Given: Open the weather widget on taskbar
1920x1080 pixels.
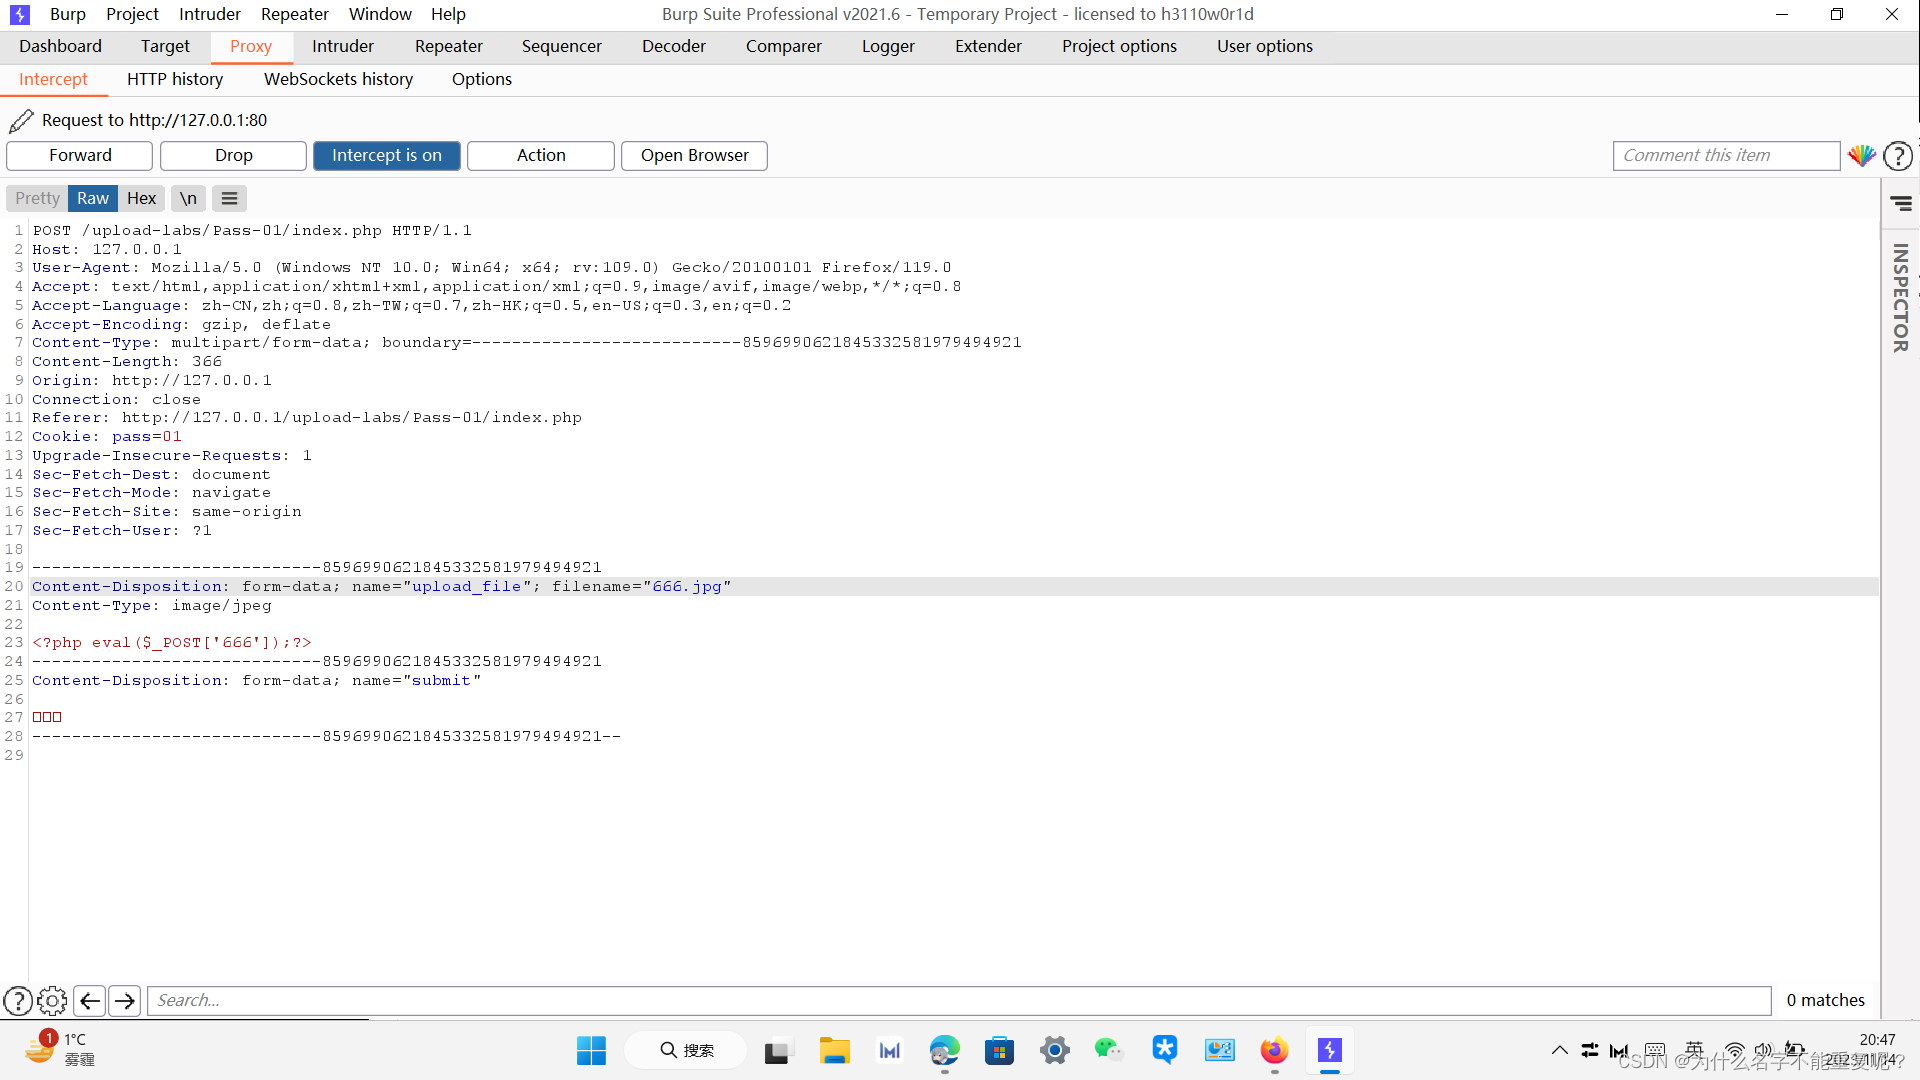Looking at the screenshot, I should 58,1050.
